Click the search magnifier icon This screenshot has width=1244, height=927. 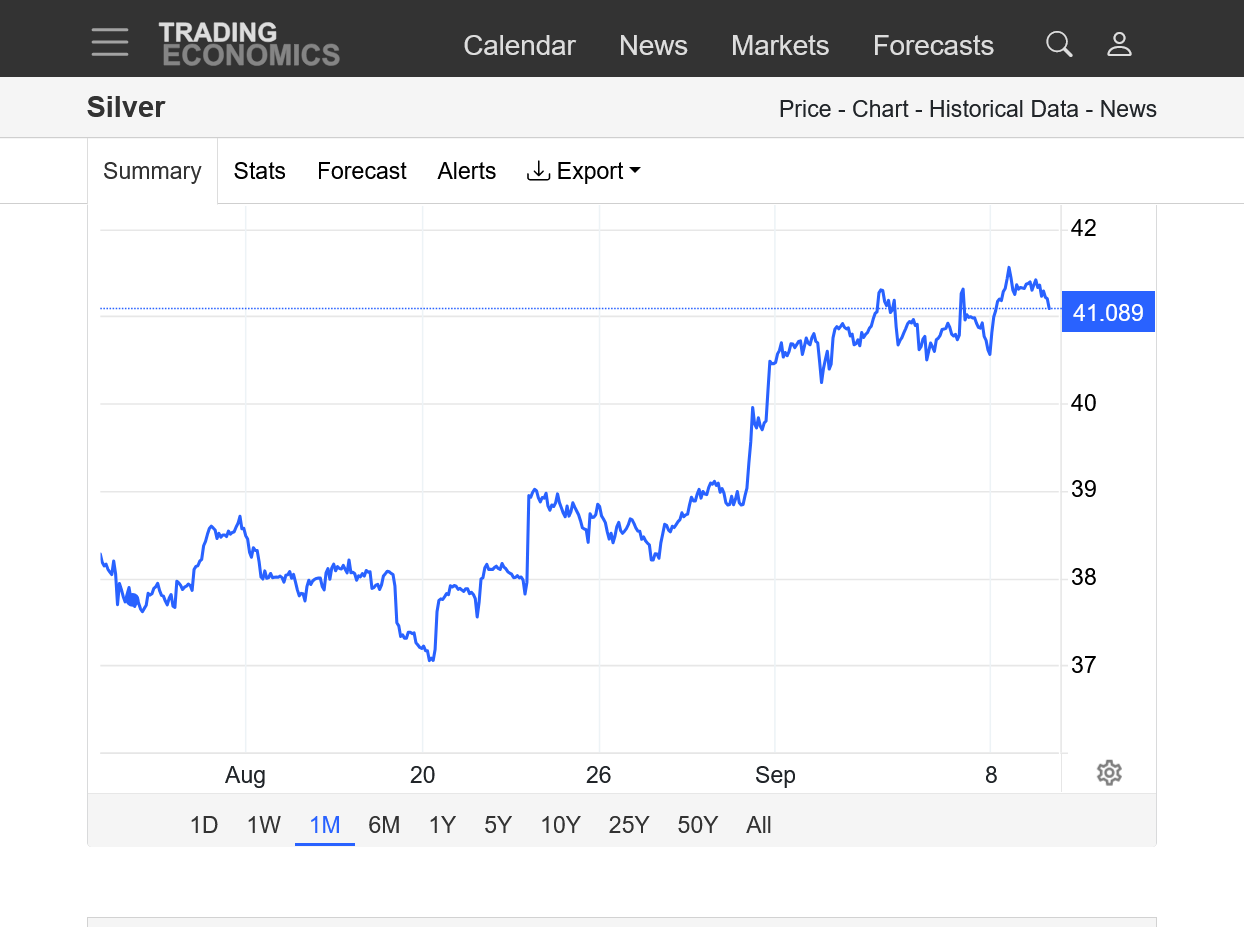point(1058,44)
